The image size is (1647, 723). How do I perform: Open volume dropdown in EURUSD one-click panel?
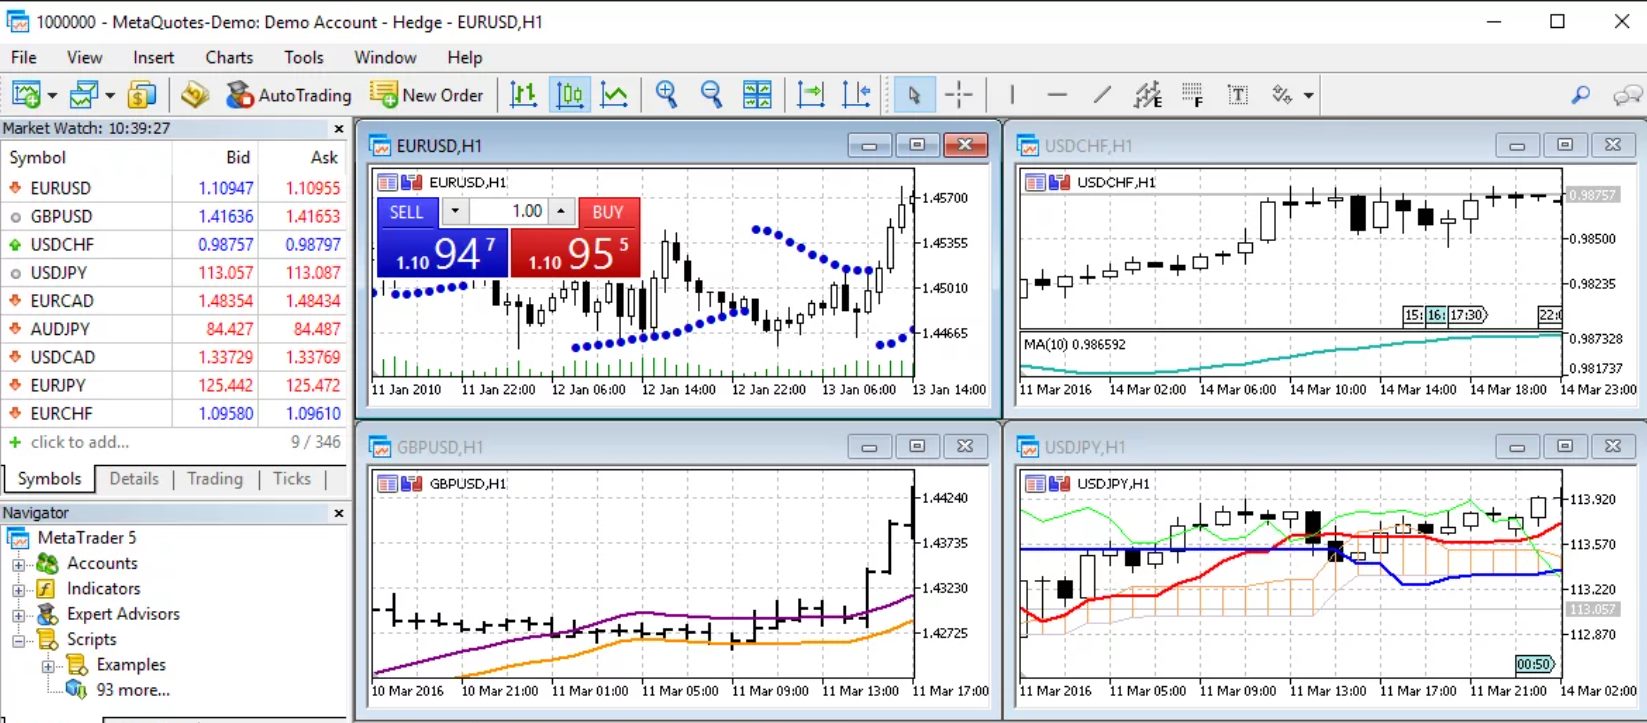[455, 211]
